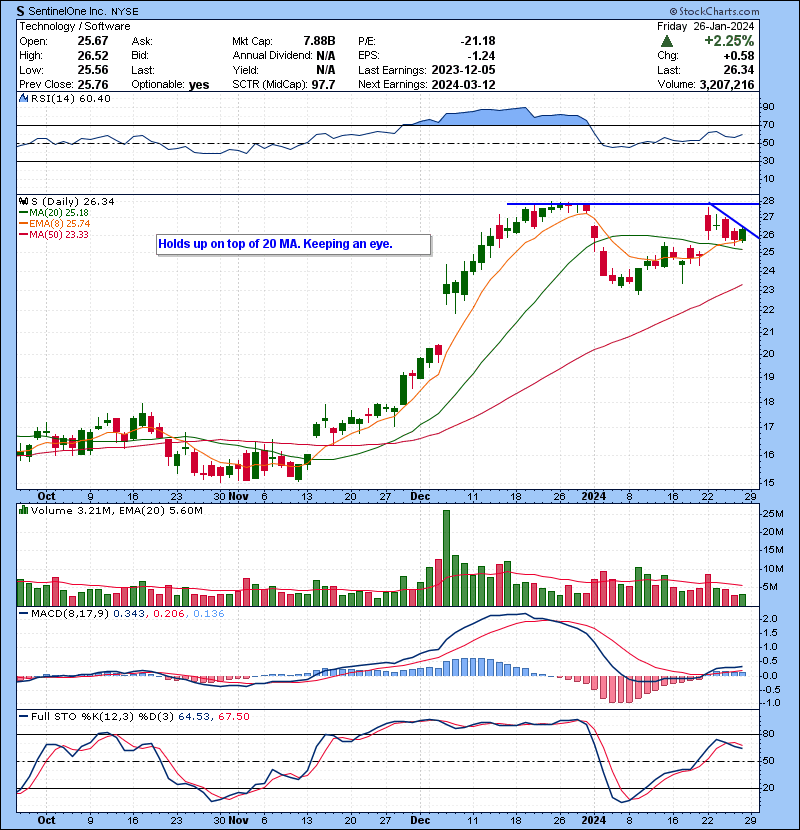Click the P/E value -21.18
The width and height of the screenshot is (800, 830).
[x=478, y=41]
